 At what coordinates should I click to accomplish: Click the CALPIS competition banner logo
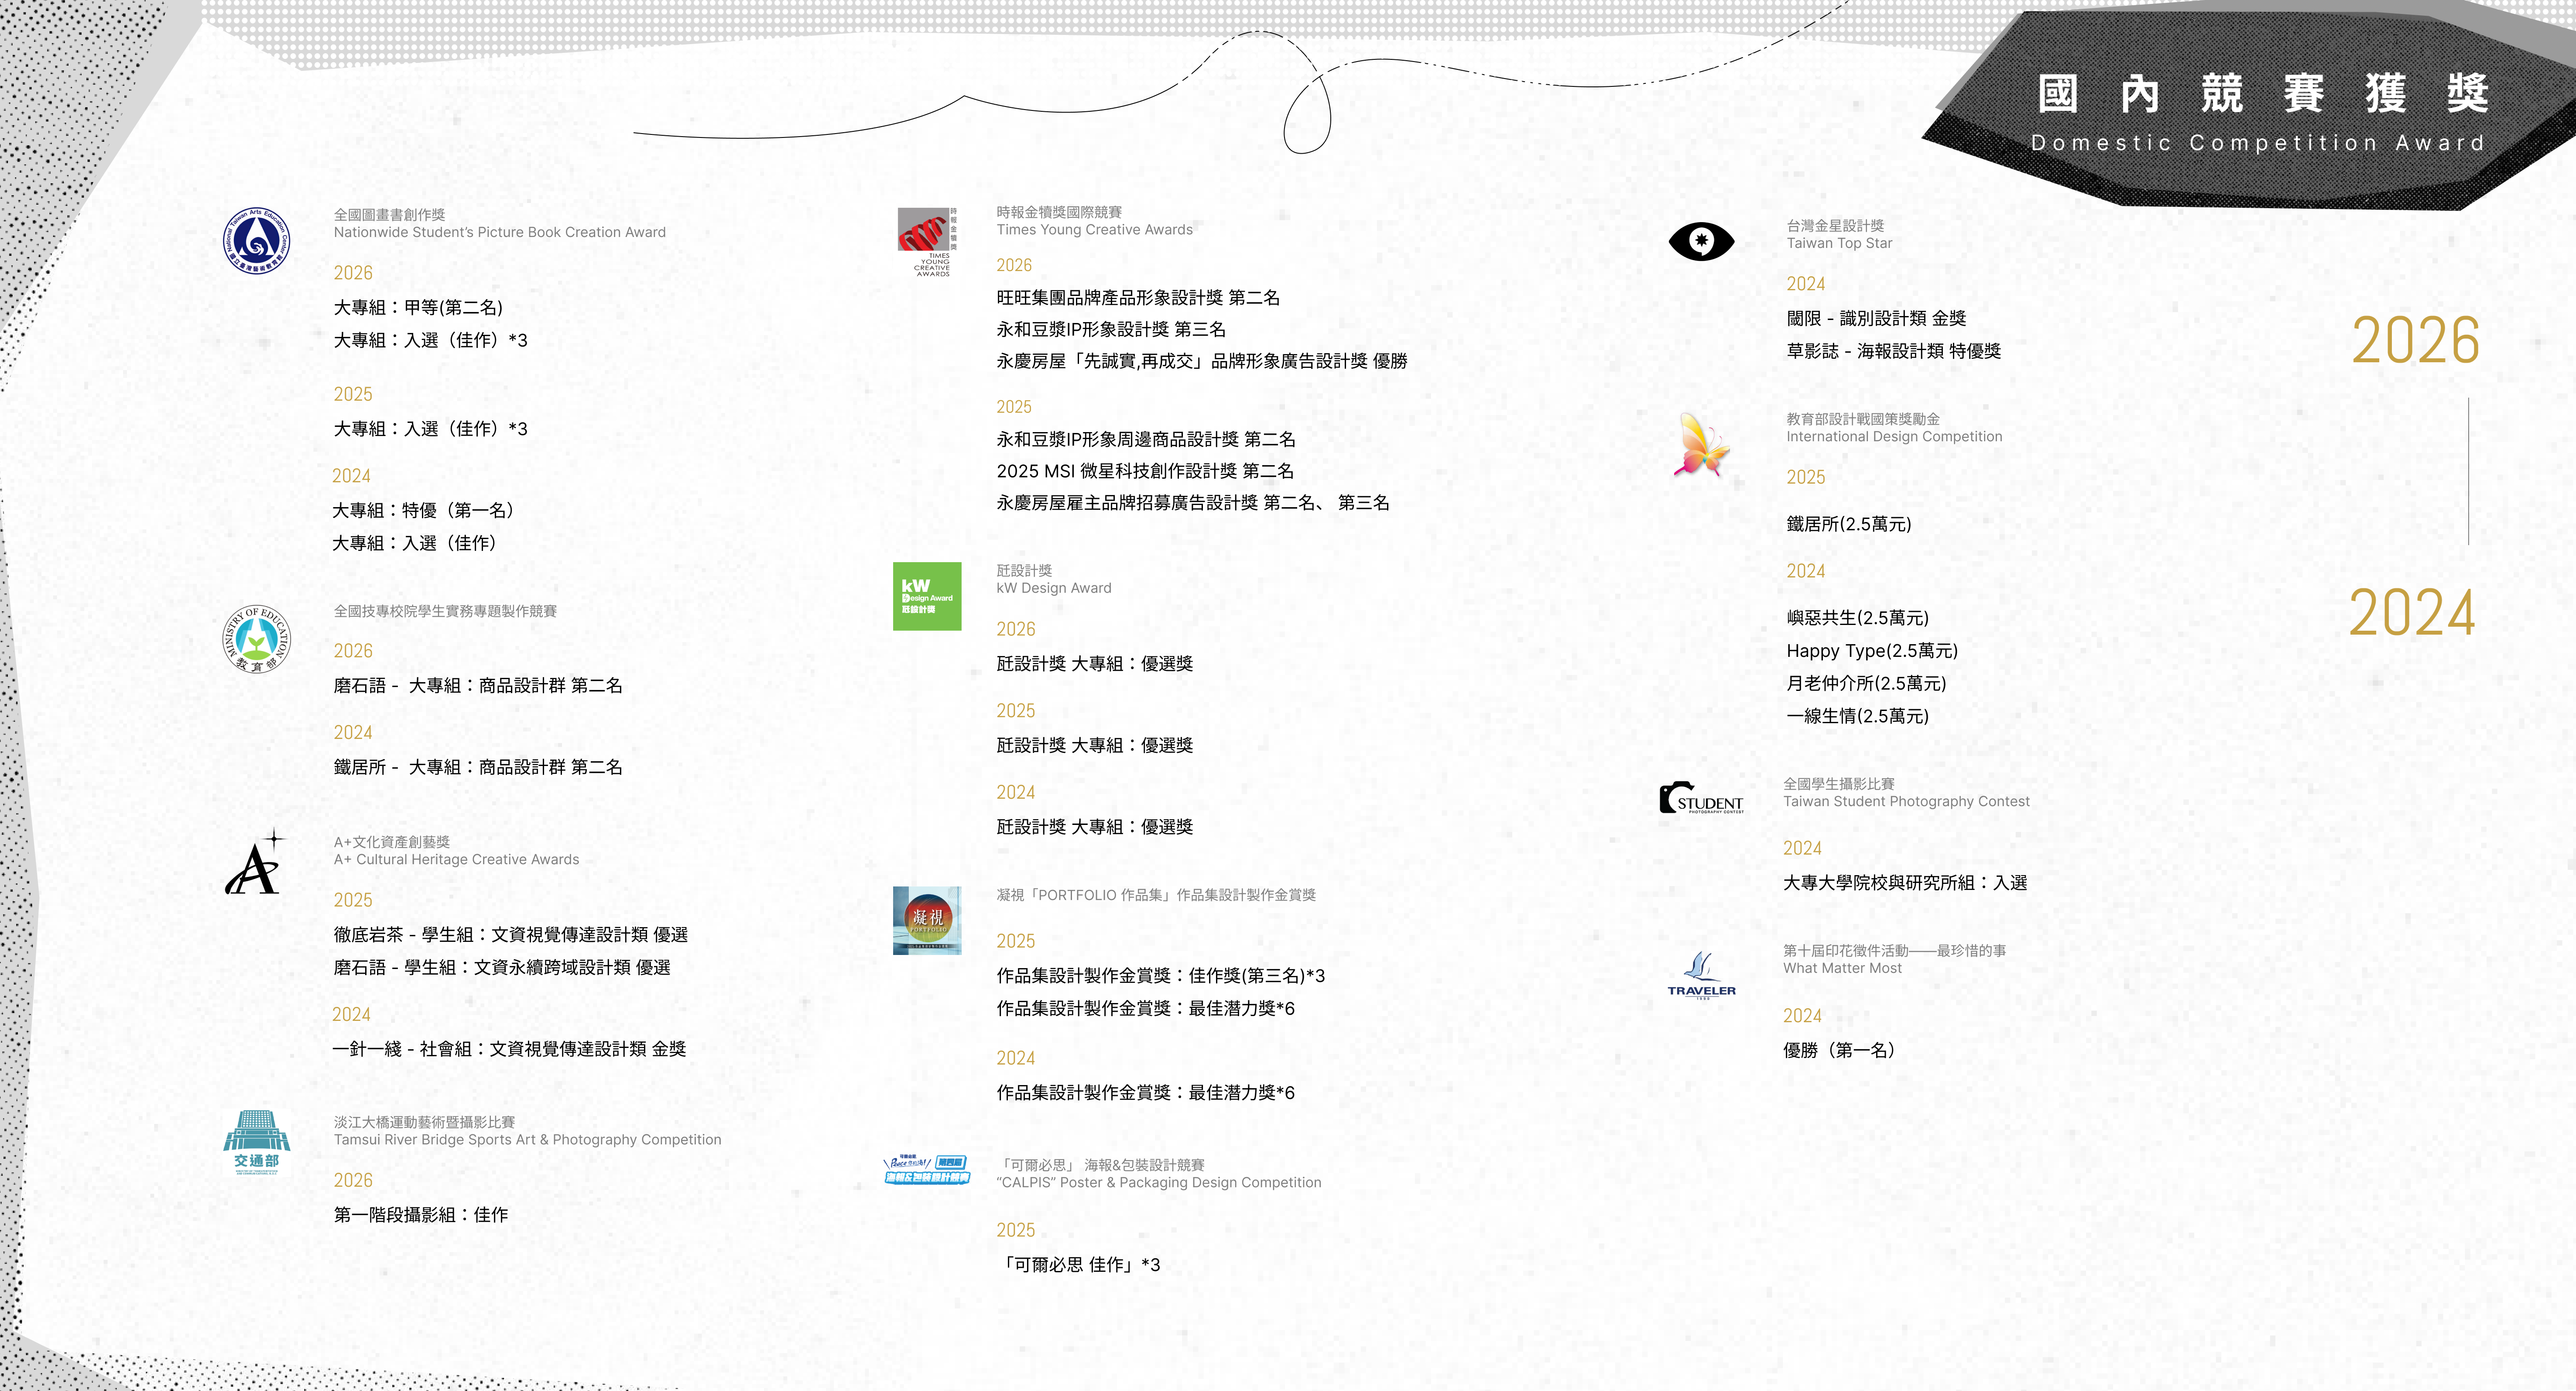[x=927, y=1170]
